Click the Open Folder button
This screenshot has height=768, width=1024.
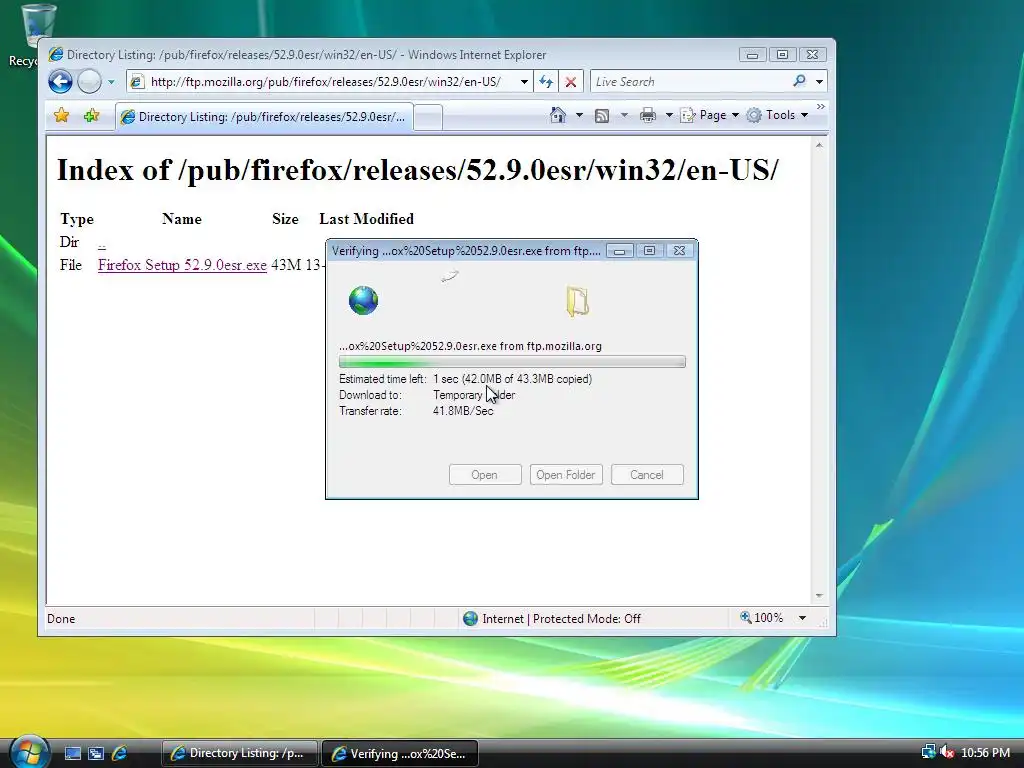[566, 475]
